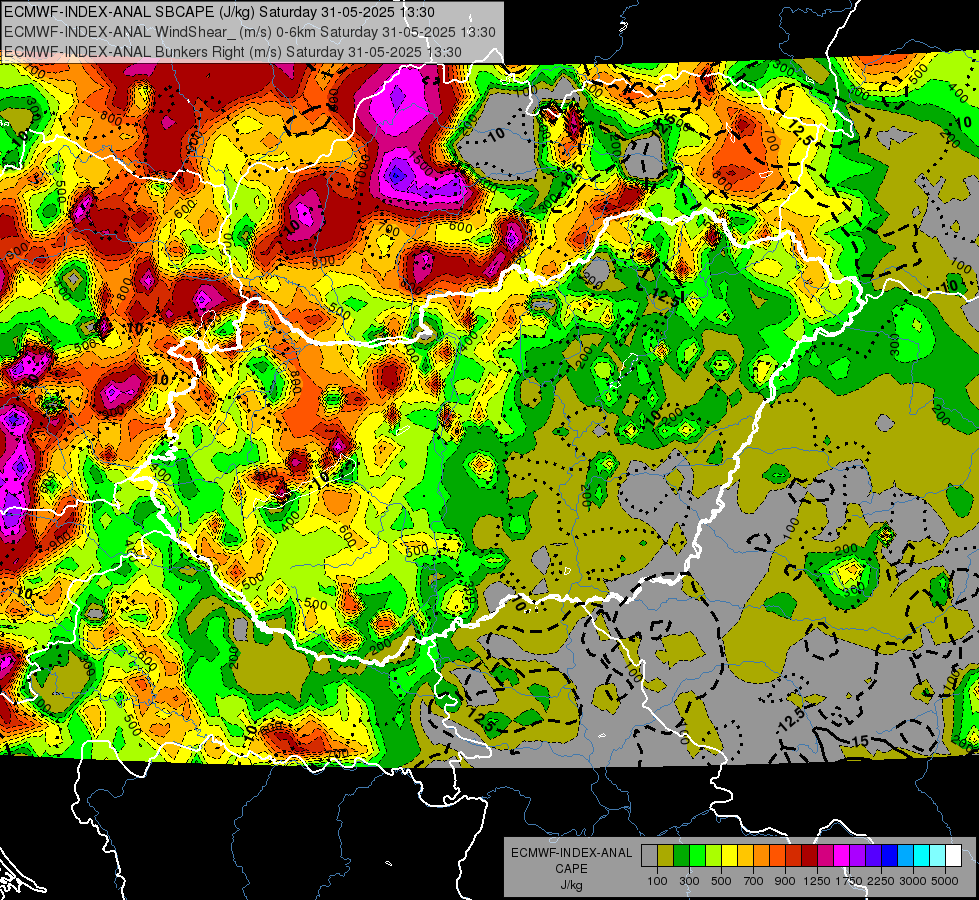The height and width of the screenshot is (900, 979).
Task: Select the pure yellow legend swatch
Action: click(x=729, y=856)
